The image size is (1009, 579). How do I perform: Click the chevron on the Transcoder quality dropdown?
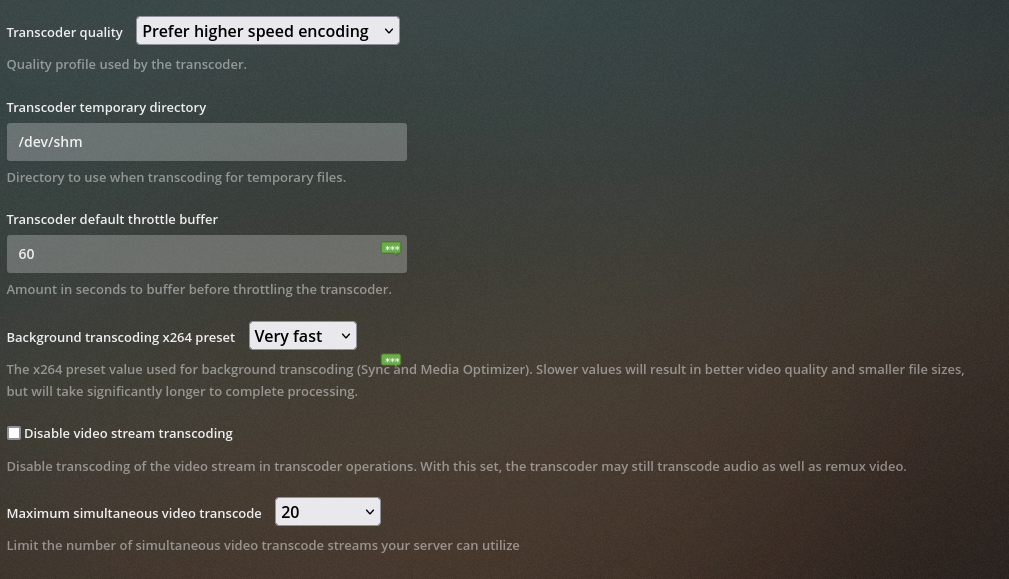point(388,30)
